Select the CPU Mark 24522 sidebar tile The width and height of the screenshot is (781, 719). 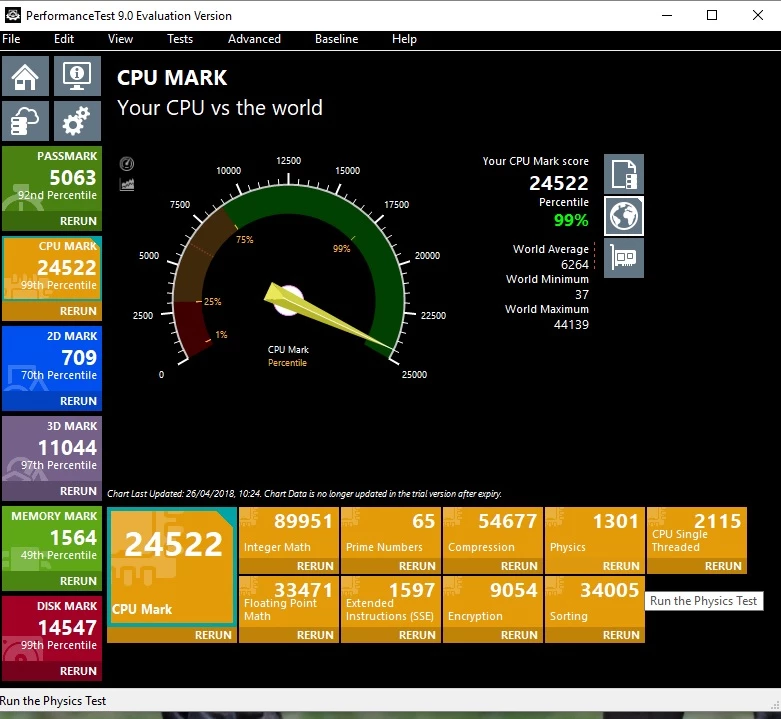coord(52,269)
